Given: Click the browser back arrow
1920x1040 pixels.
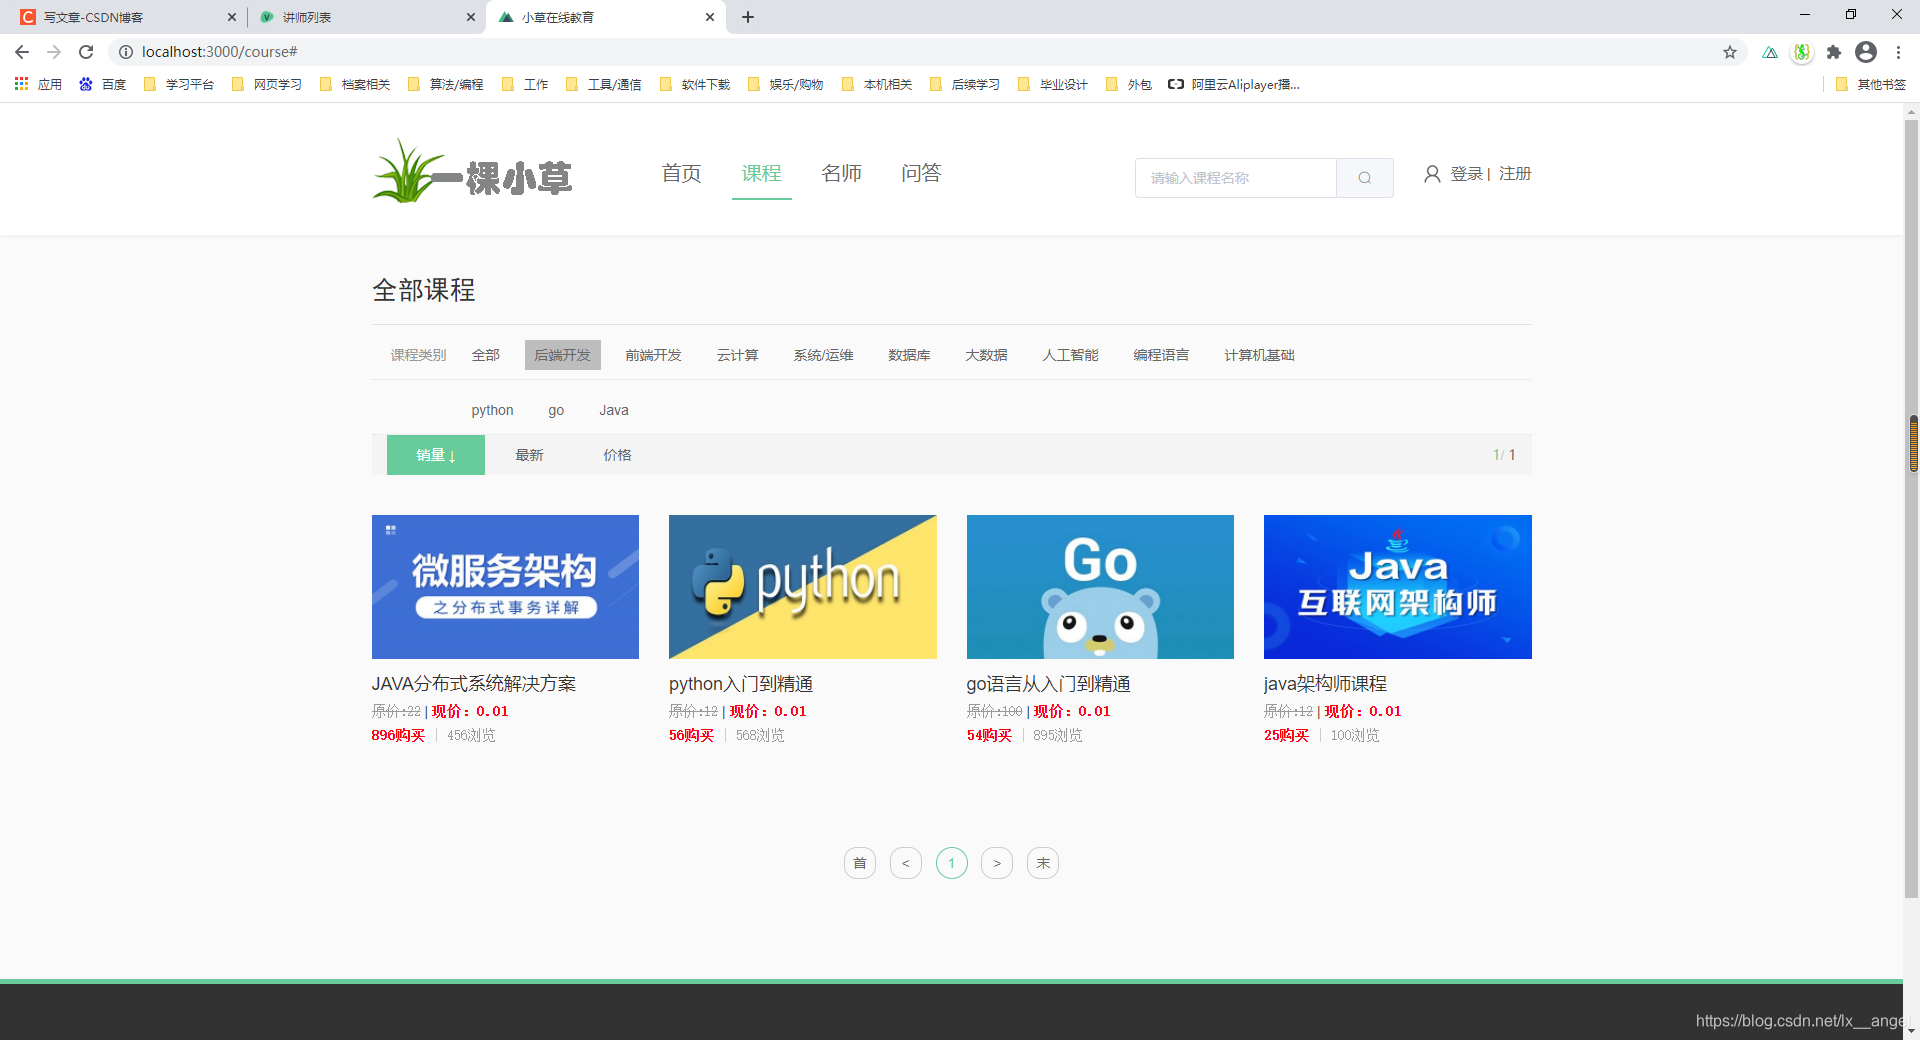Looking at the screenshot, I should [22, 52].
